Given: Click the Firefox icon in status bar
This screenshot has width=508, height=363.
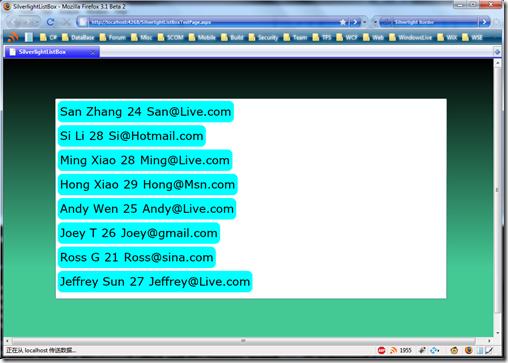Looking at the screenshot, I should coord(469,350).
